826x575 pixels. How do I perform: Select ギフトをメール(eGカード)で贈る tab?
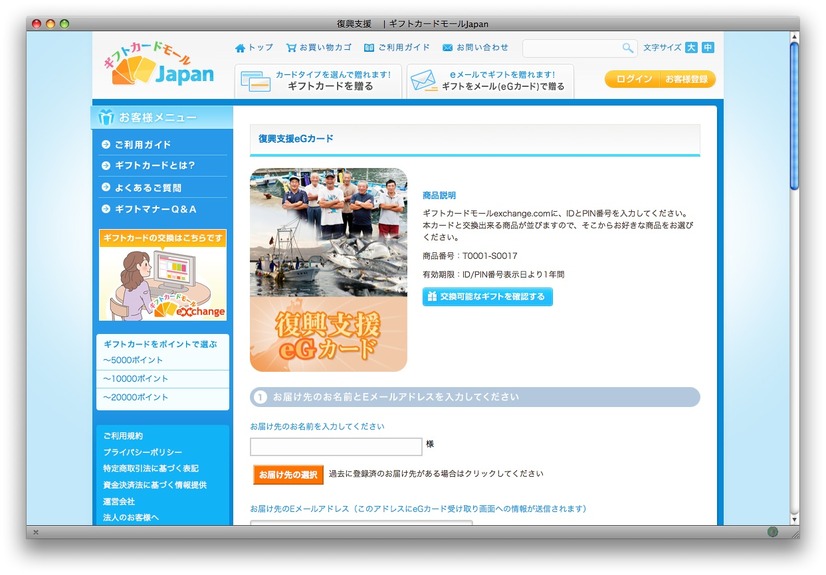[x=490, y=81]
